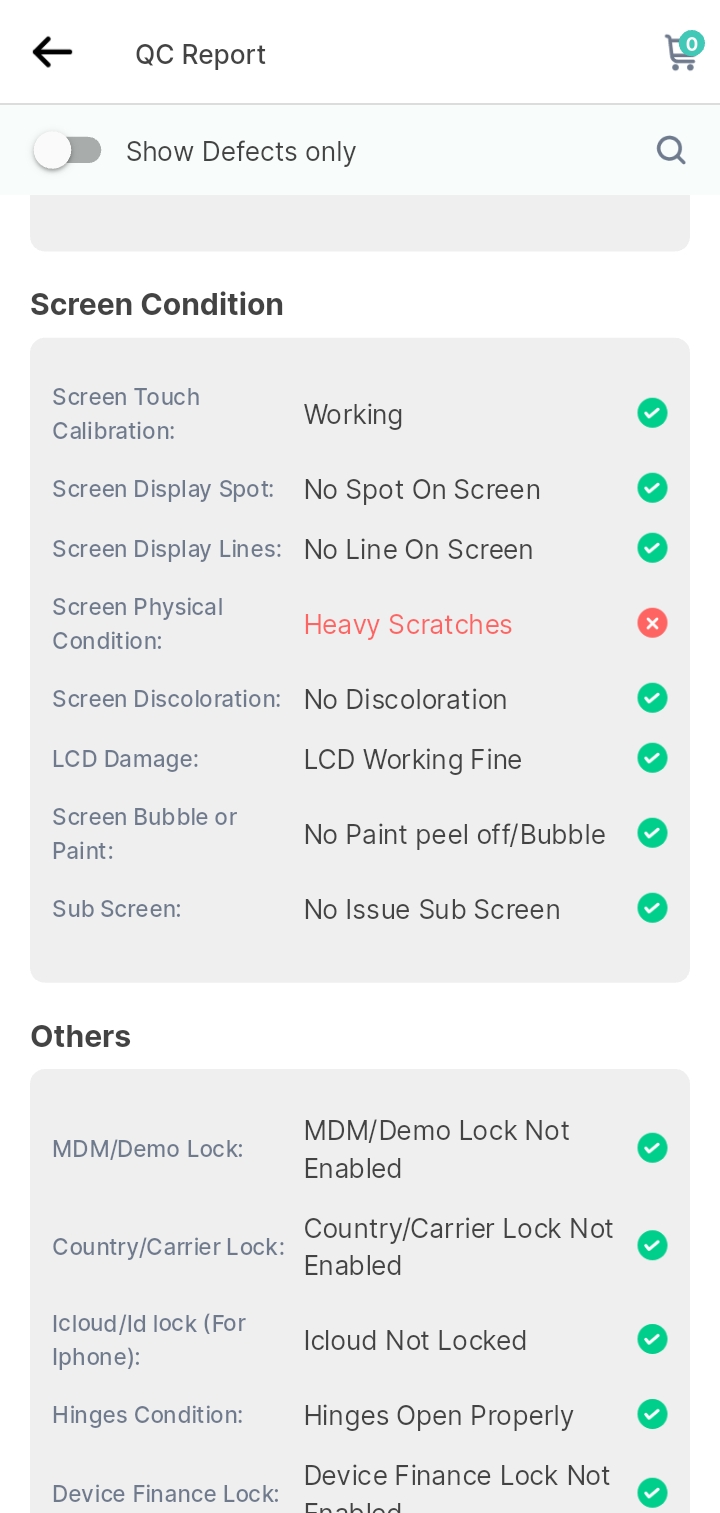720x1513 pixels.
Task: Tap green check for Device Finance Lock
Action: click(652, 1493)
